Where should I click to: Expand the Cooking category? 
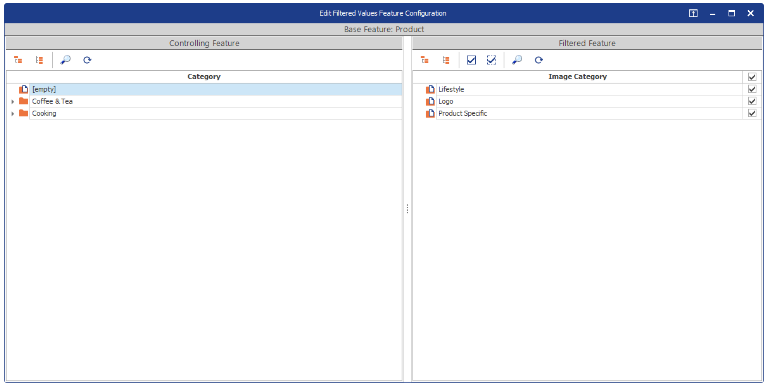coord(13,114)
